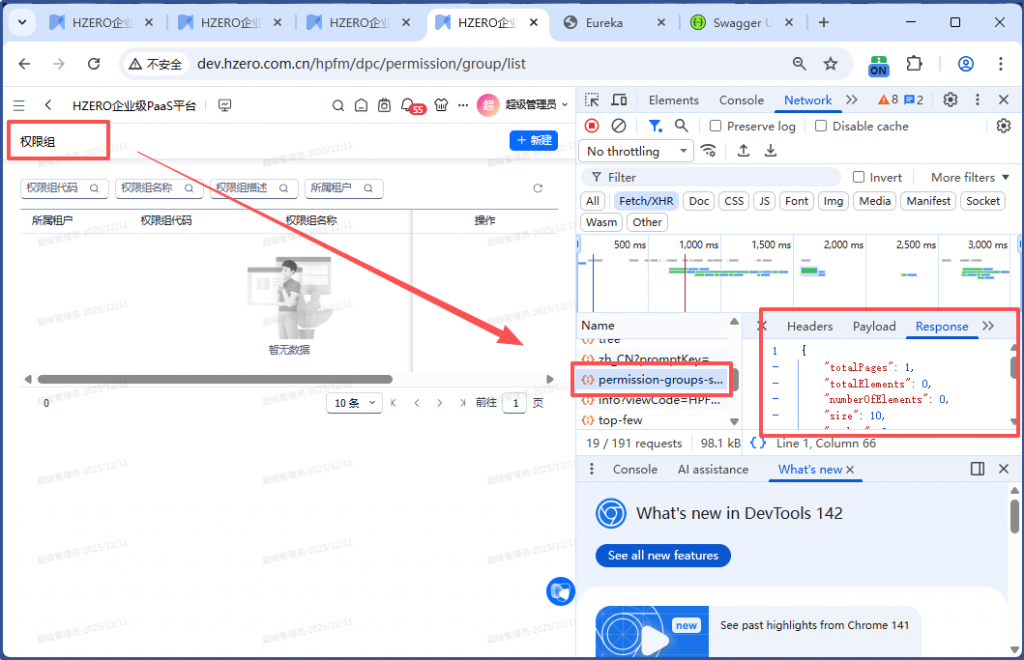Click the table refresh icon
The width and height of the screenshot is (1024, 660).
[538, 188]
